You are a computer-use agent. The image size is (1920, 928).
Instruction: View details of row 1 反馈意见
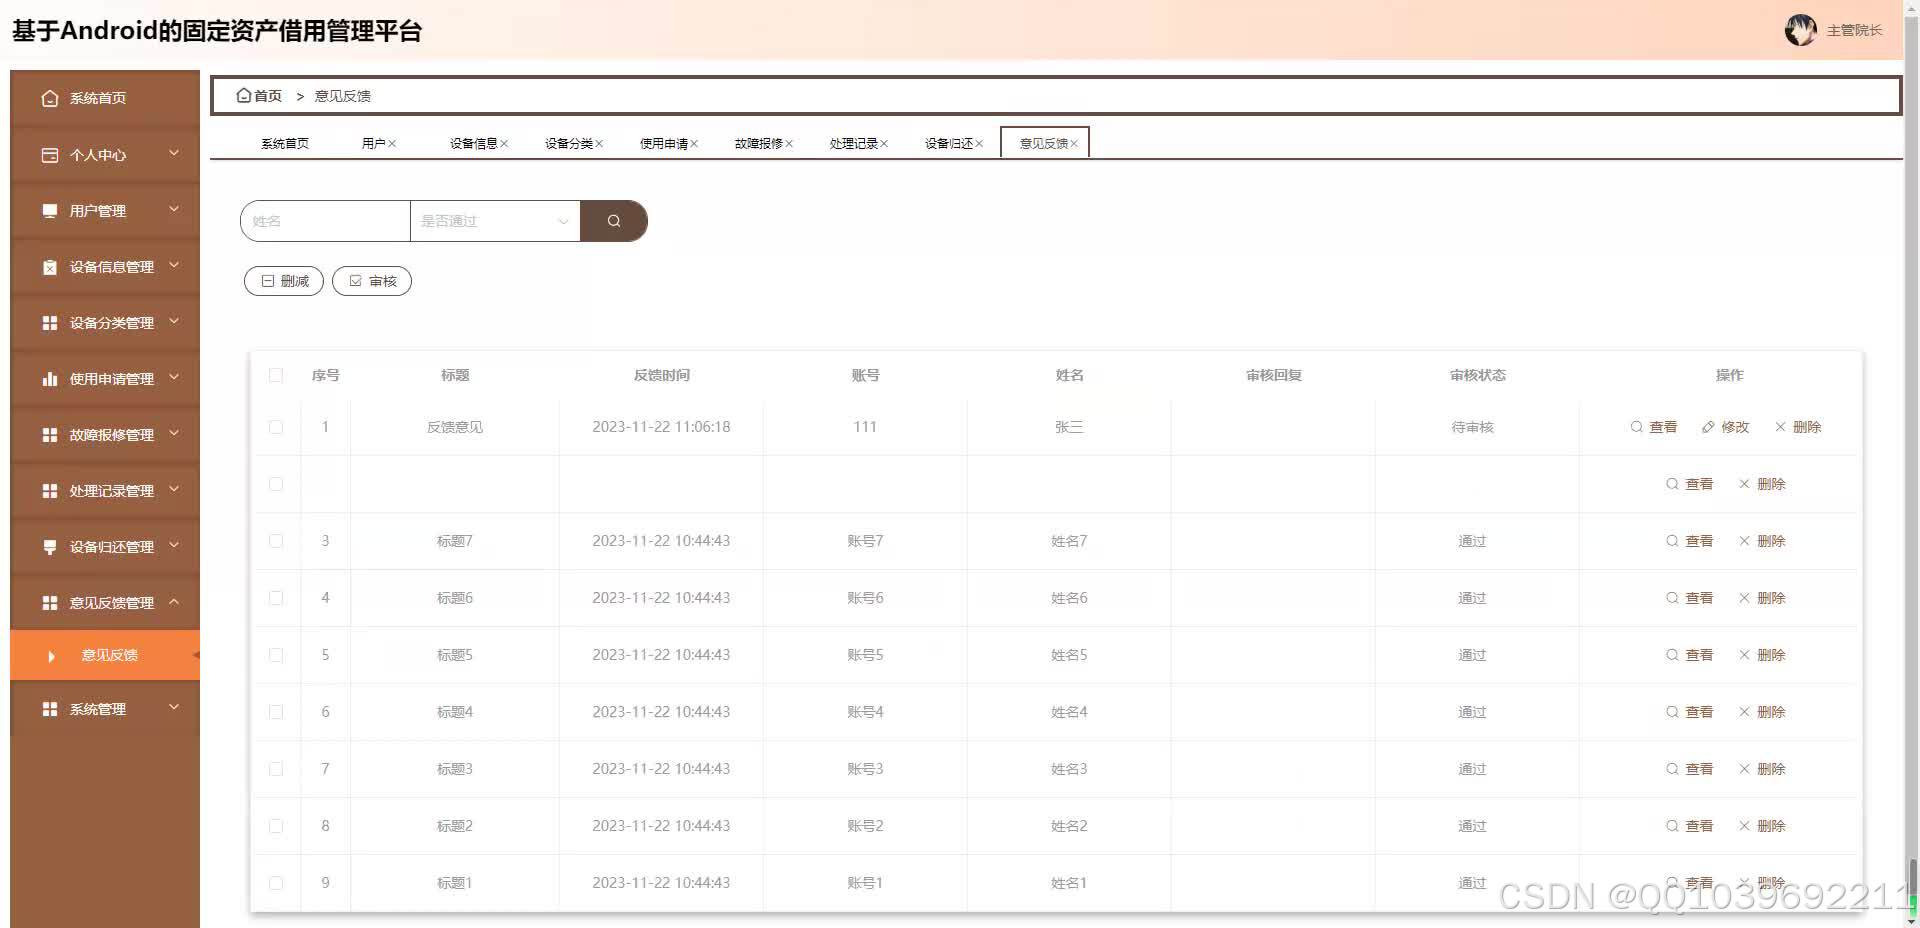point(1654,427)
